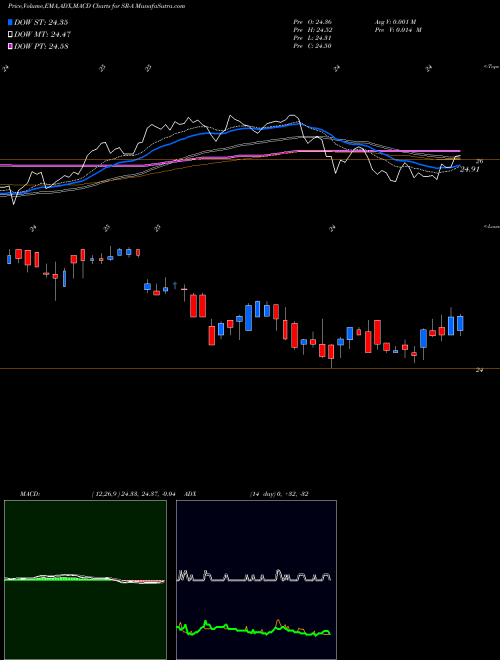Select the 'DOW MT: 24.47' legend label

click(x=42, y=35)
